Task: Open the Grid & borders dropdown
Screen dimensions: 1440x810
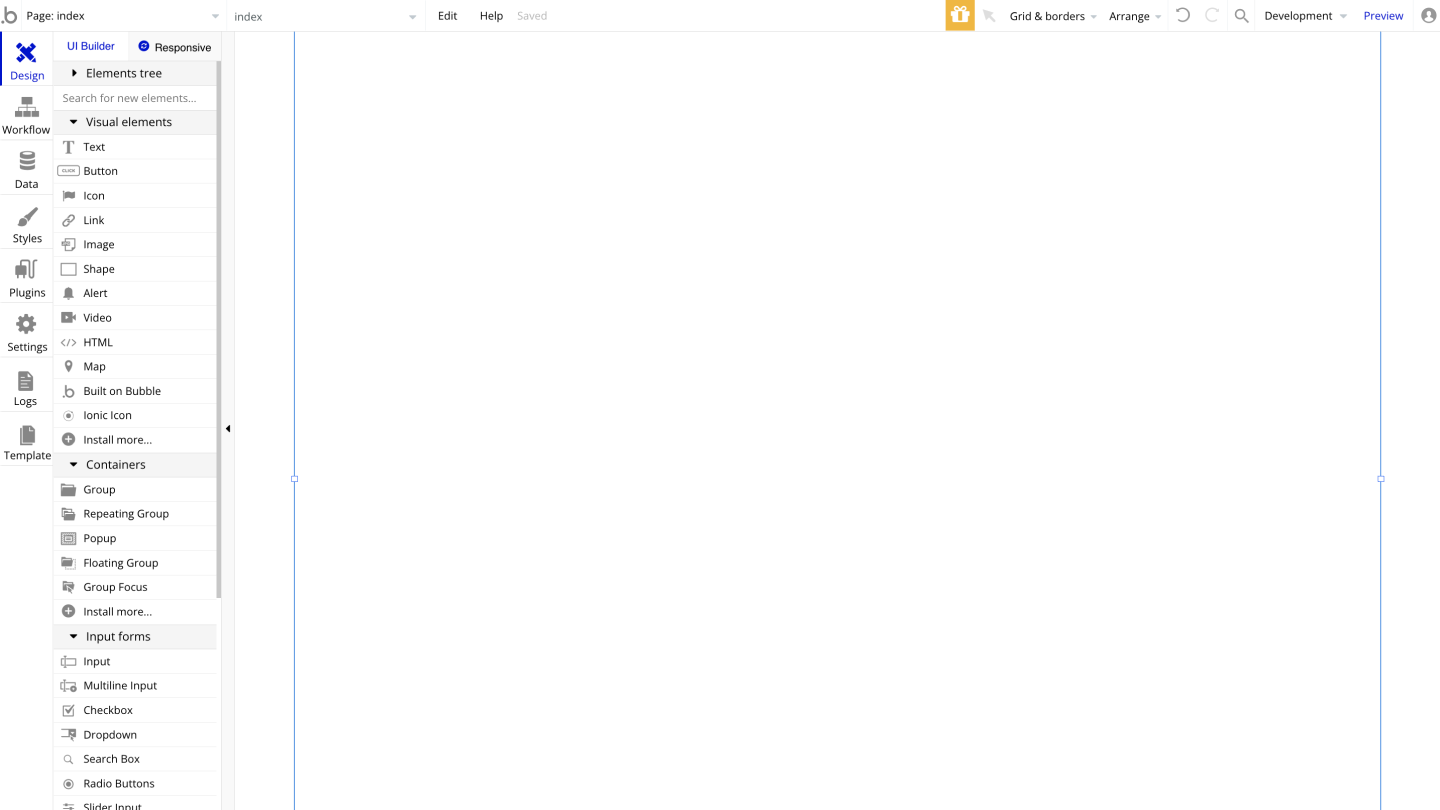Action: [x=1052, y=16]
